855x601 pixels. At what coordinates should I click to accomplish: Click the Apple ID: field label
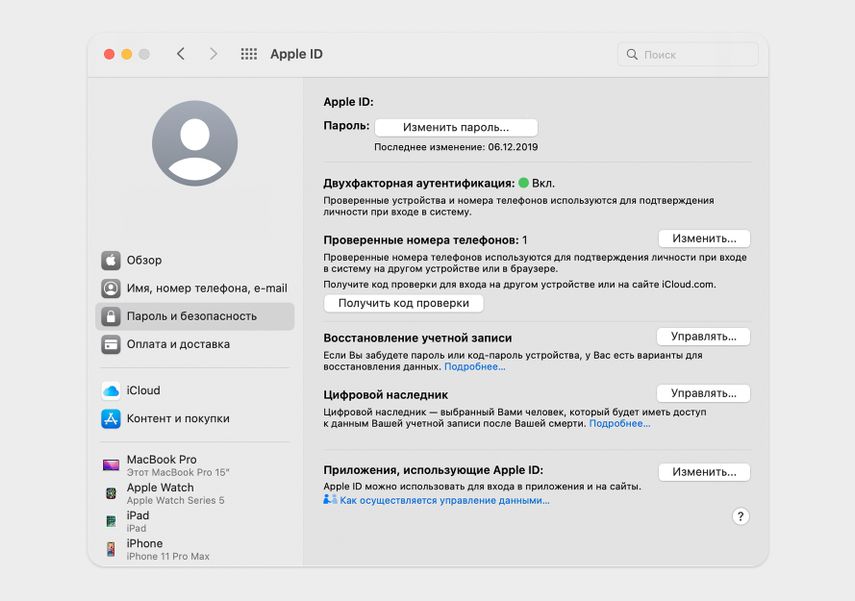point(348,102)
